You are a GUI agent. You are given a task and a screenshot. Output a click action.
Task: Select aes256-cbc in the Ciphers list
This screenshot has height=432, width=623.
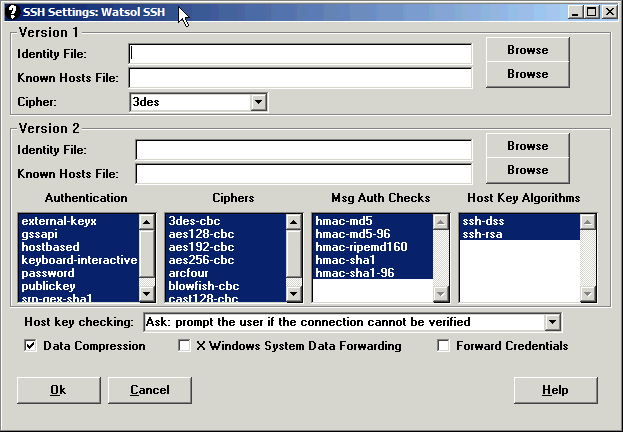click(202, 260)
